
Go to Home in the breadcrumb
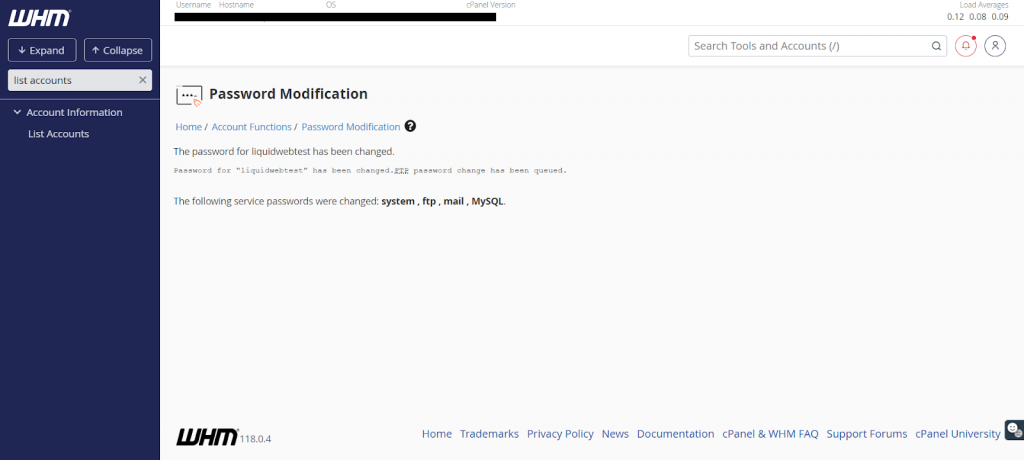(189, 127)
